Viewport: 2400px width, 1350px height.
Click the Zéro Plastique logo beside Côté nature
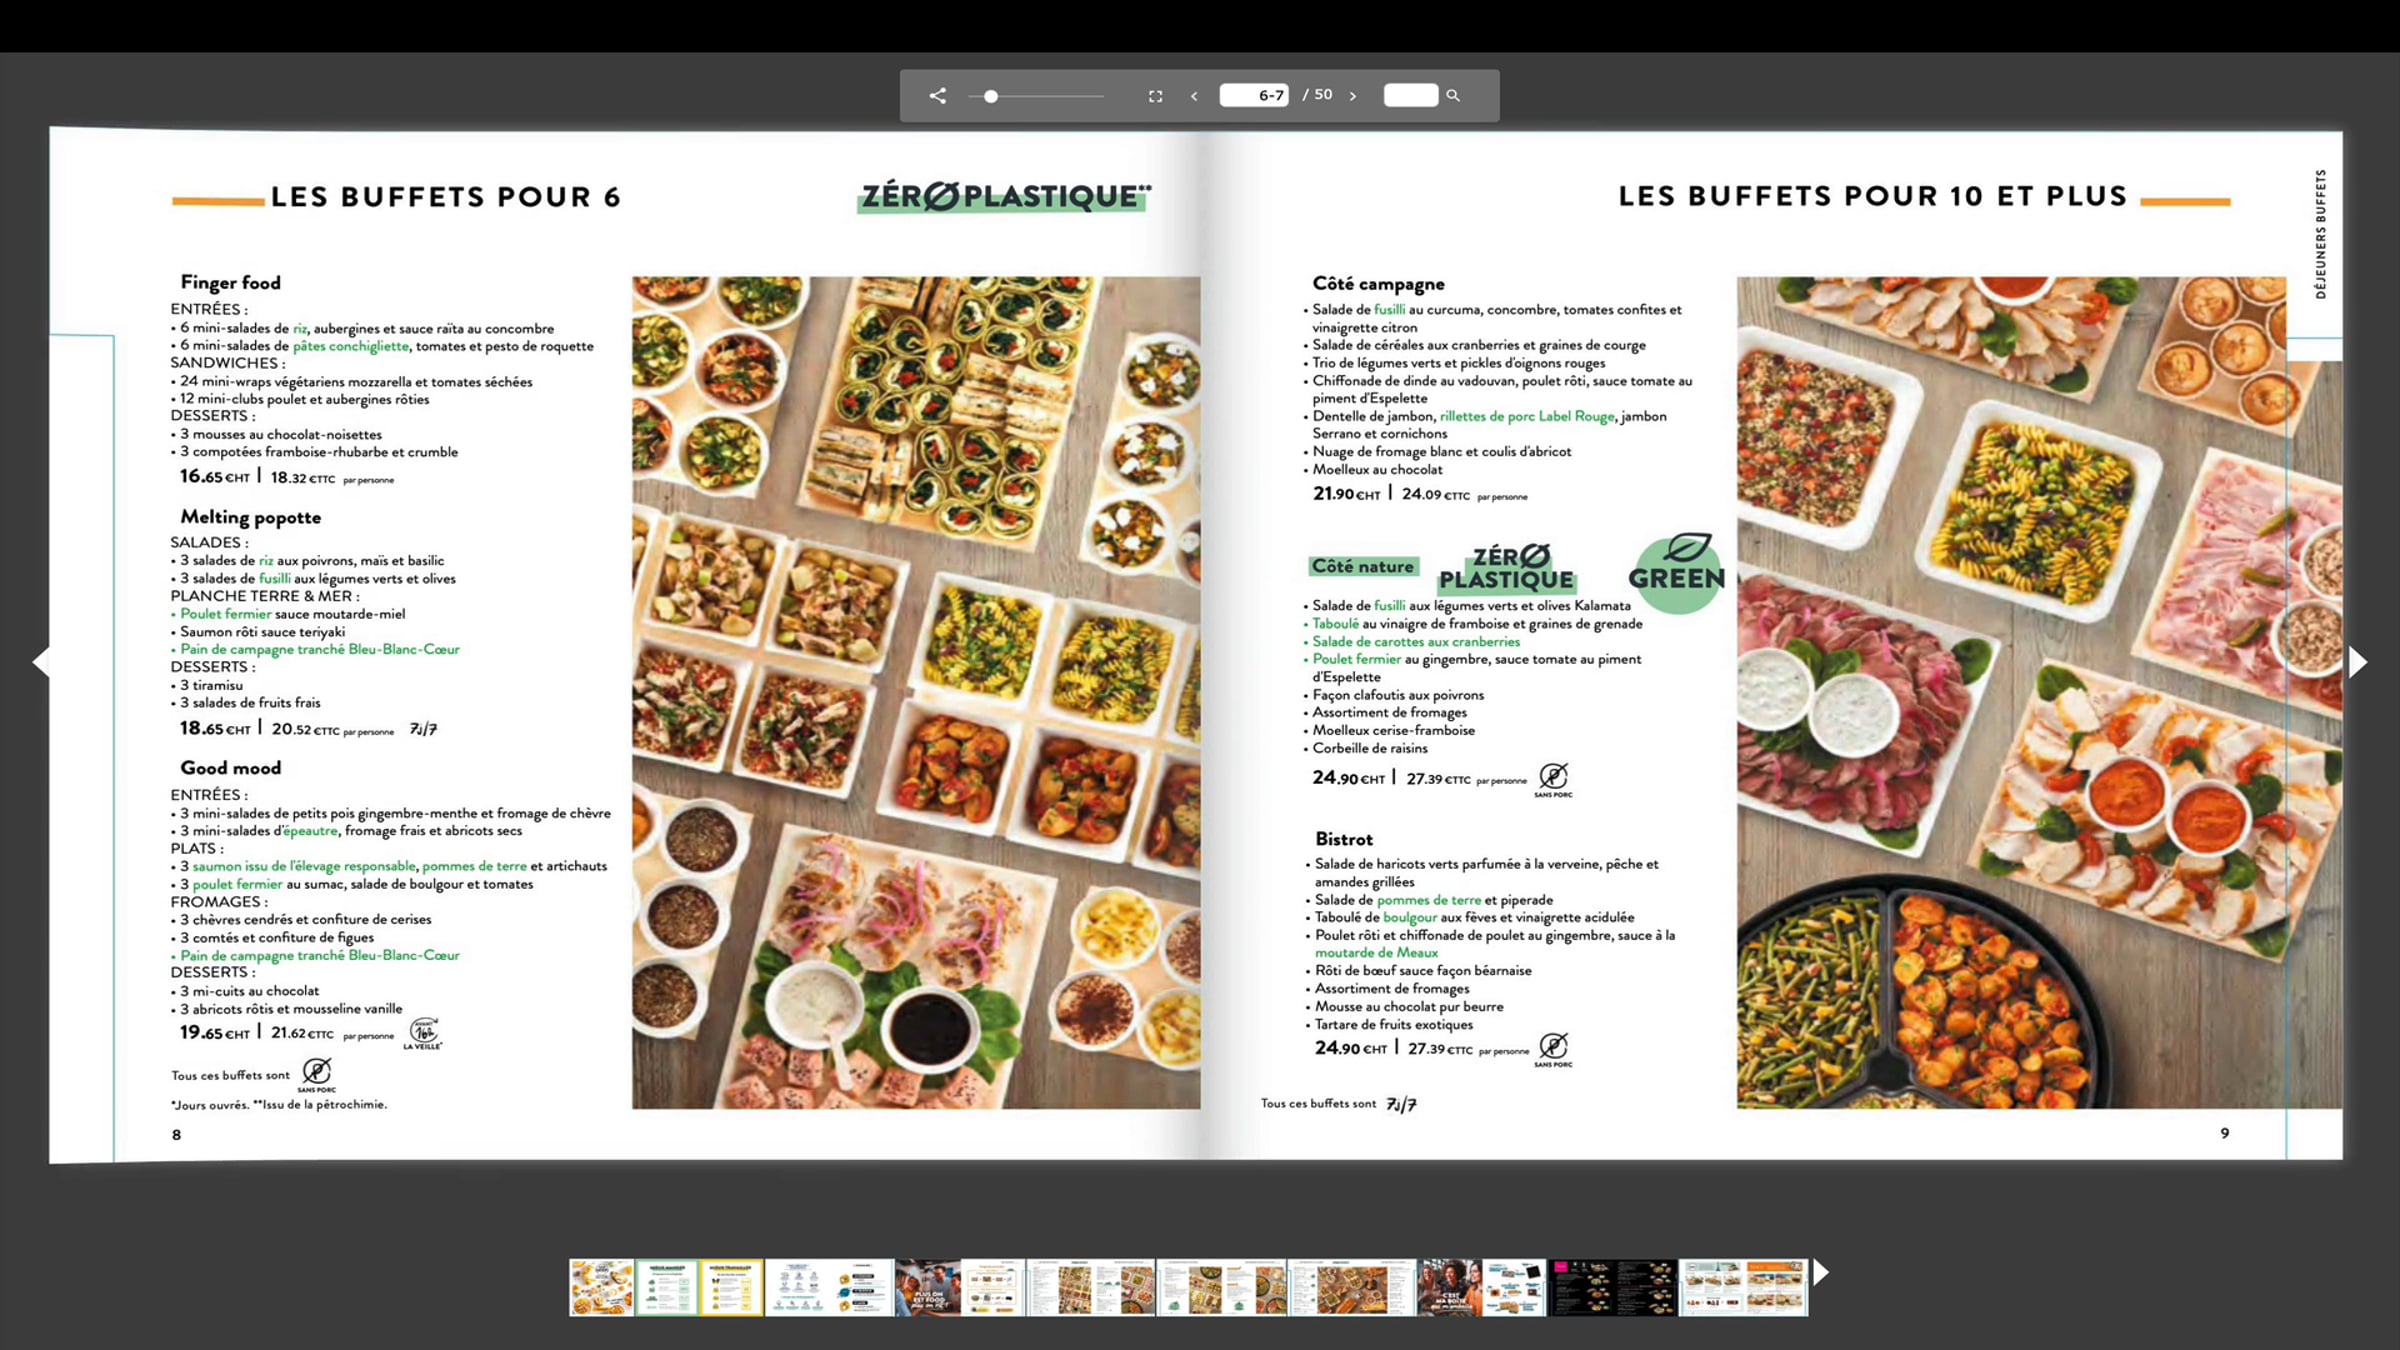[x=1506, y=567]
